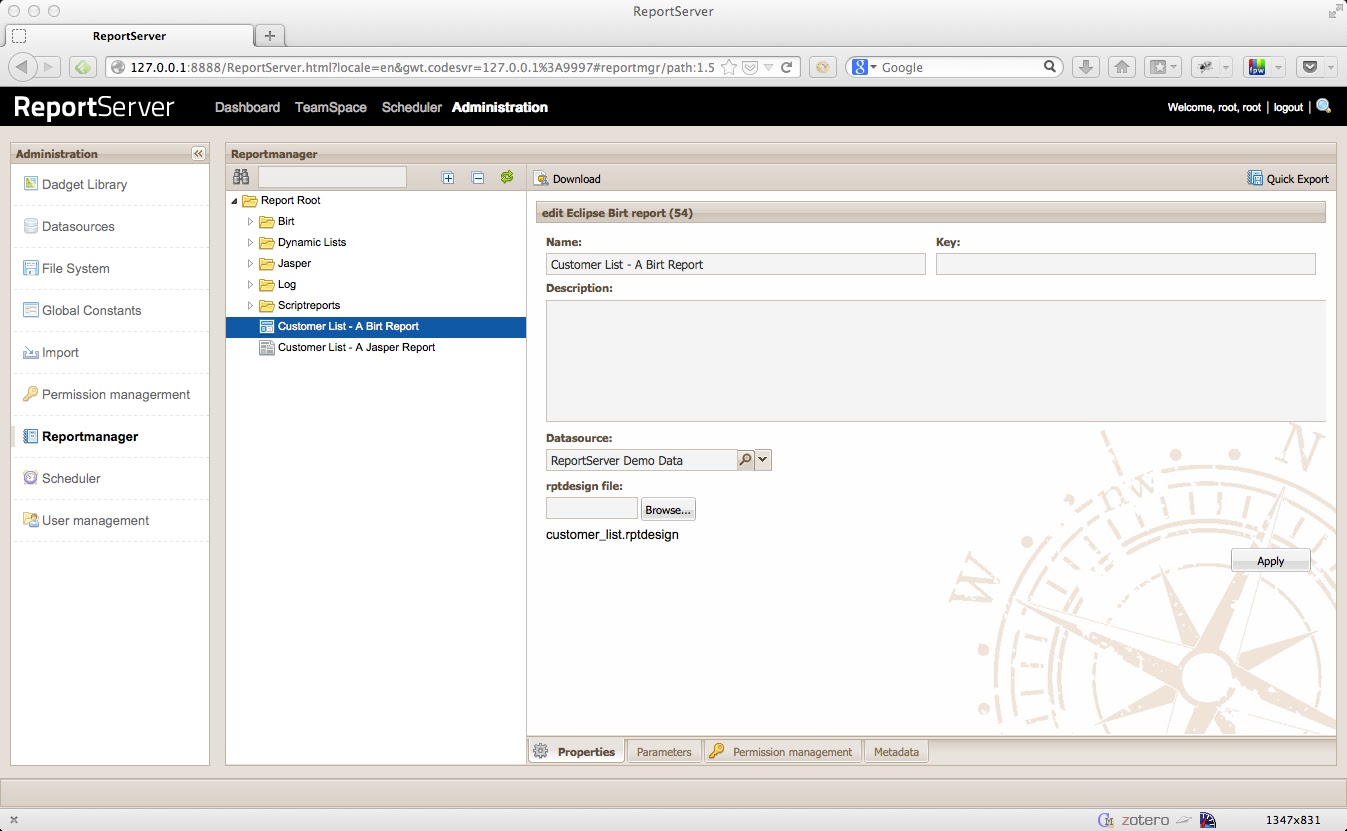Viewport: 1347px width, 831px height.
Task: Open the Administration module
Action: pyautogui.click(x=500, y=107)
